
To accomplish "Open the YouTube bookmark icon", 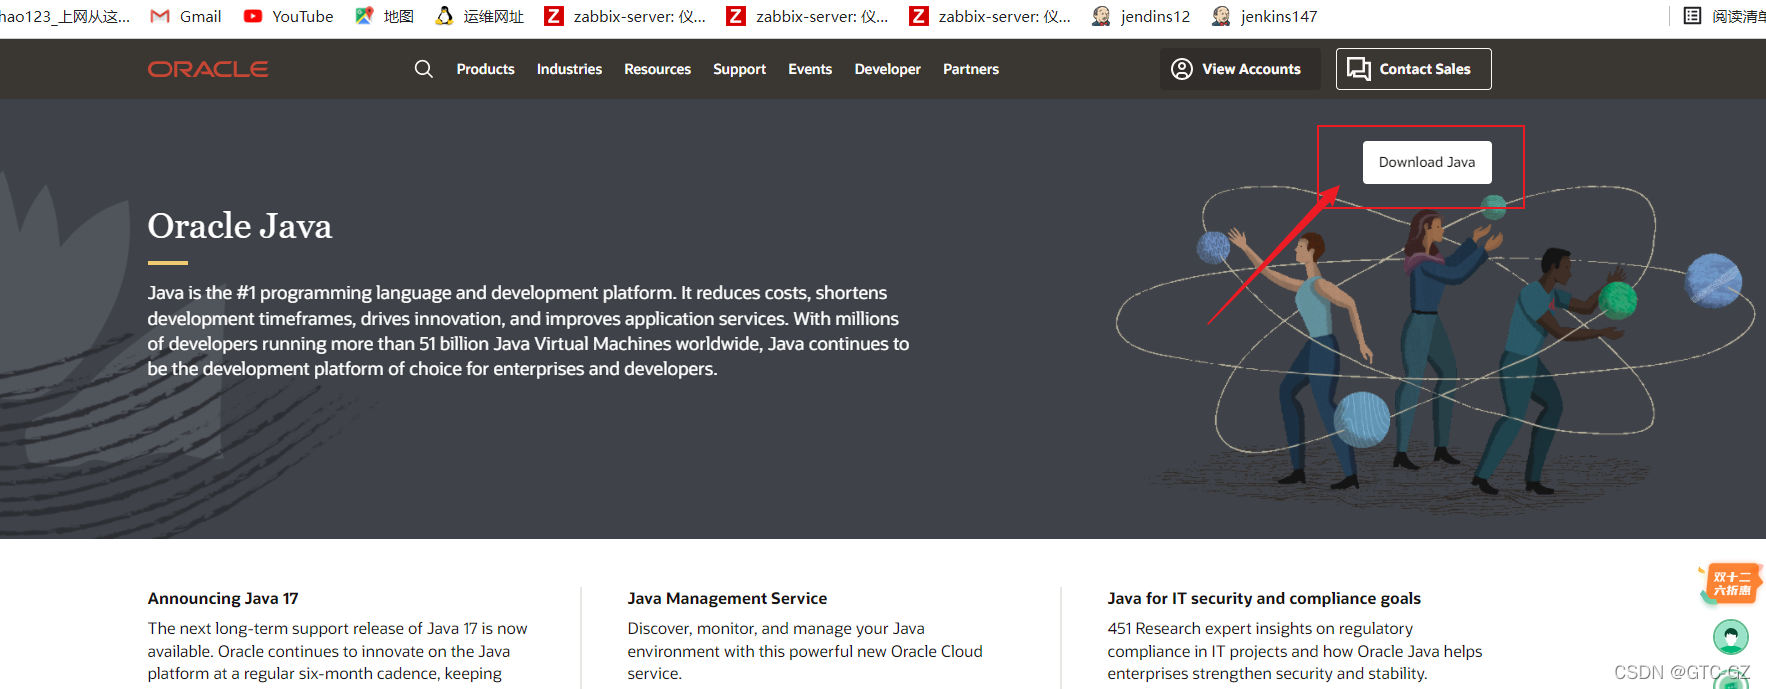I will click(x=253, y=16).
